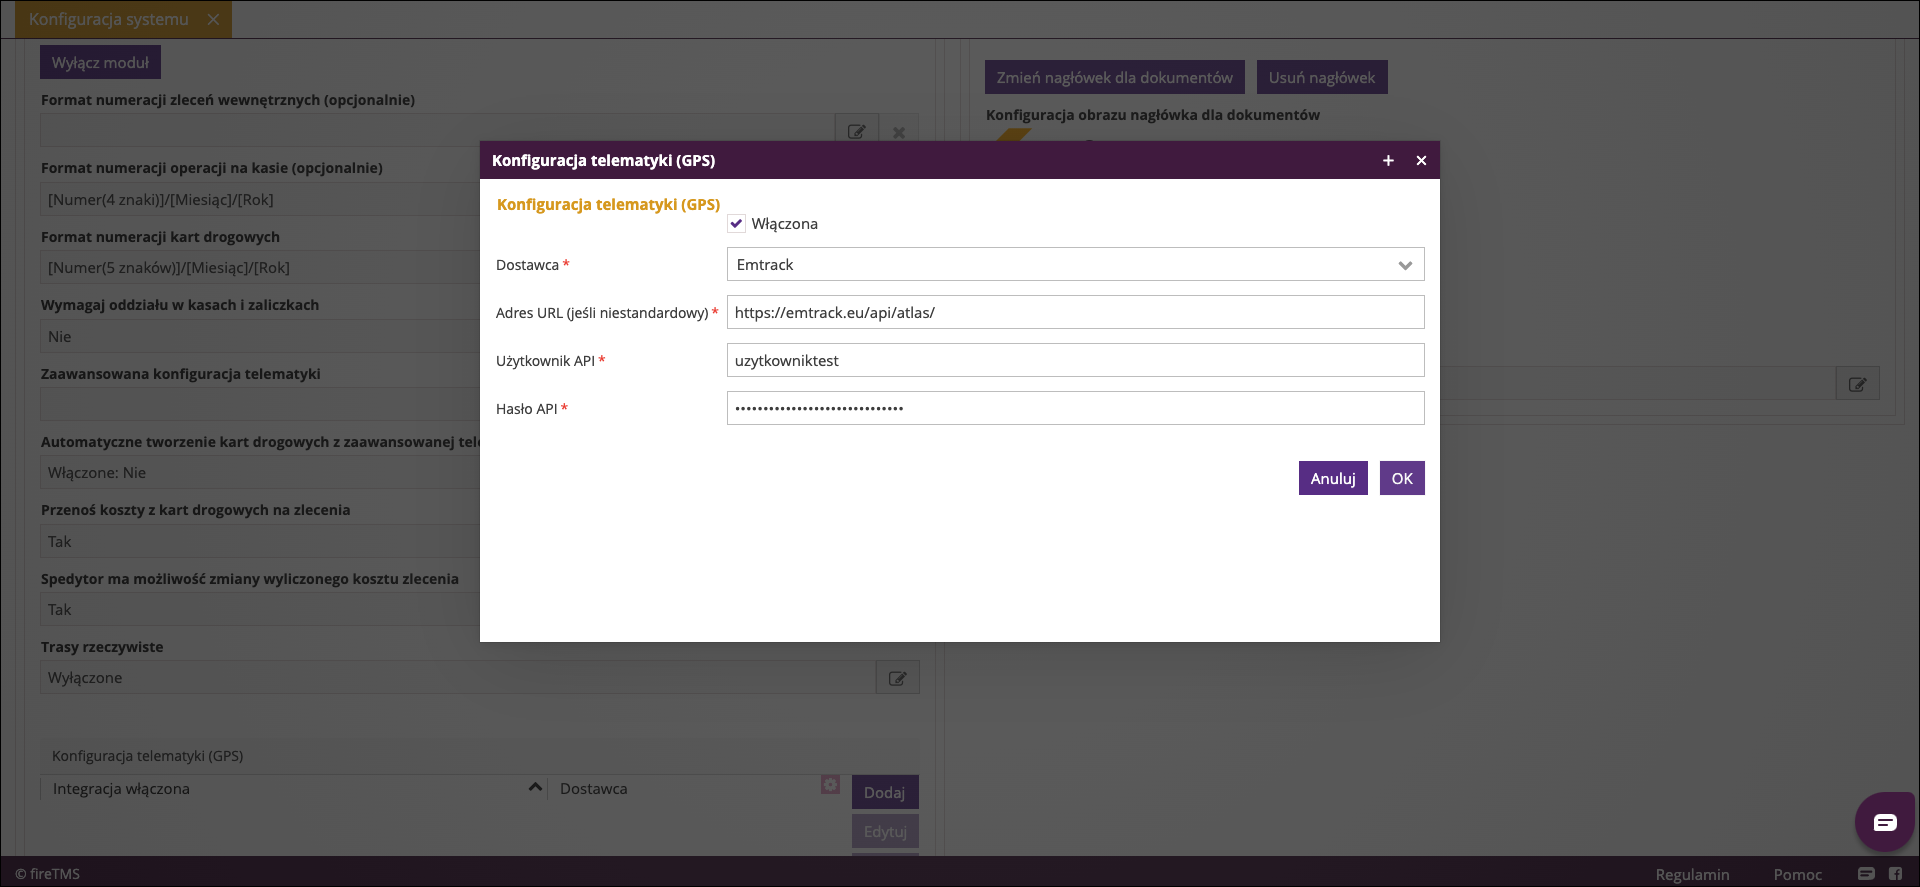1920x887 pixels.
Task: Close the Konfiguracja systemu tab
Action: click(213, 19)
